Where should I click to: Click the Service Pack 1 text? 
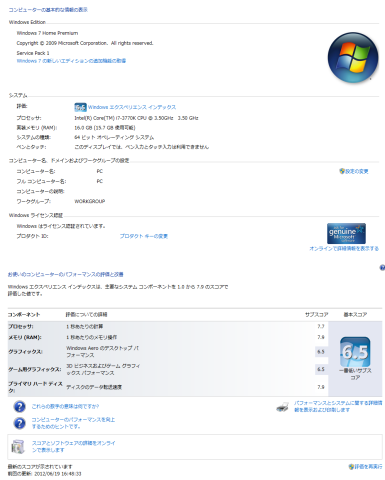33,53
